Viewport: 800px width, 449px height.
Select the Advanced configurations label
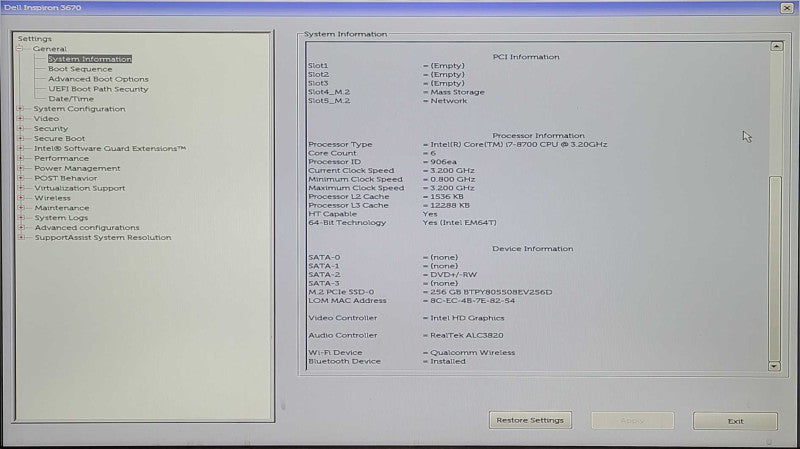pyautogui.click(x=87, y=228)
